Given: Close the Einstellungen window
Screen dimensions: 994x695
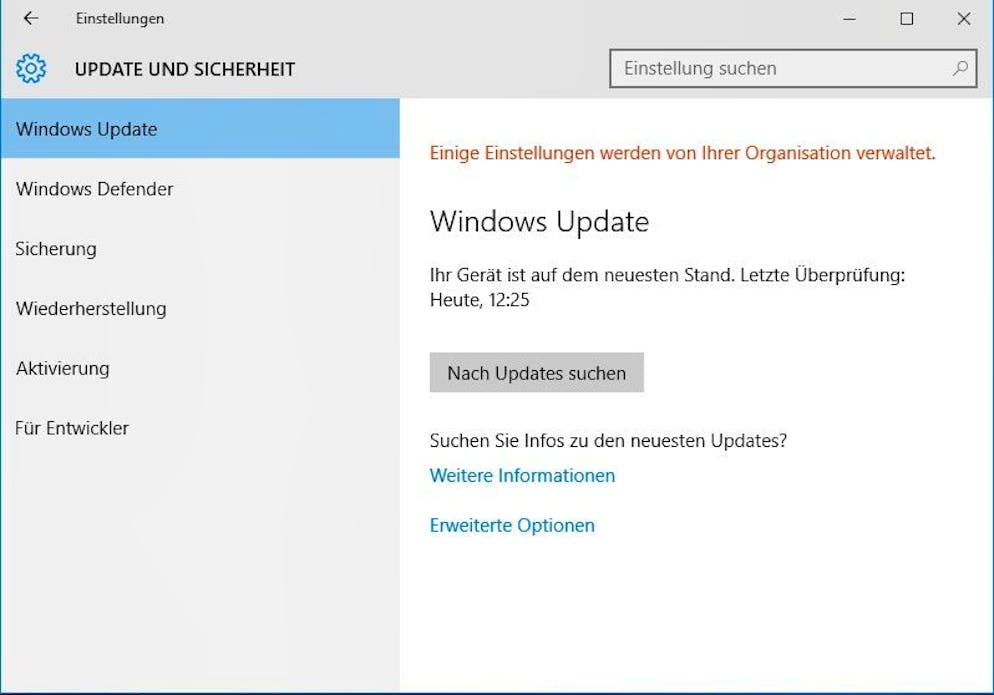Looking at the screenshot, I should [x=964, y=19].
